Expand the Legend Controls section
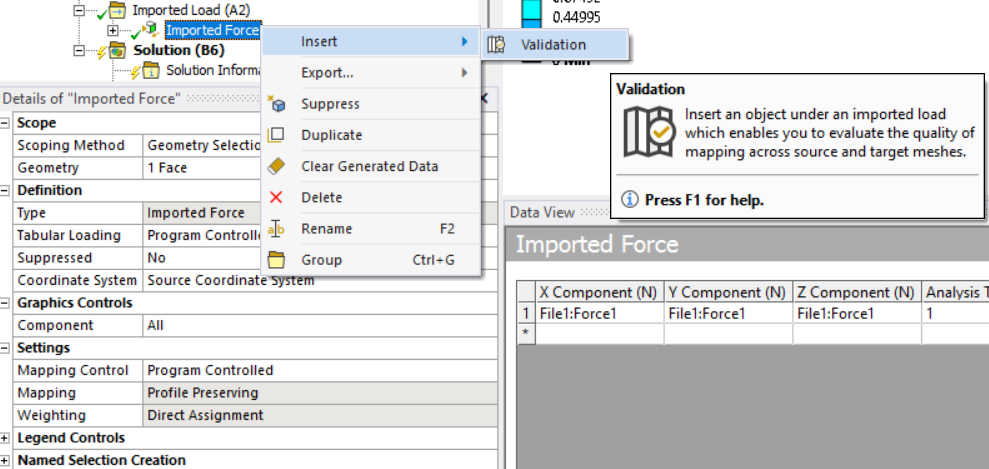This screenshot has width=989, height=469. (7, 438)
